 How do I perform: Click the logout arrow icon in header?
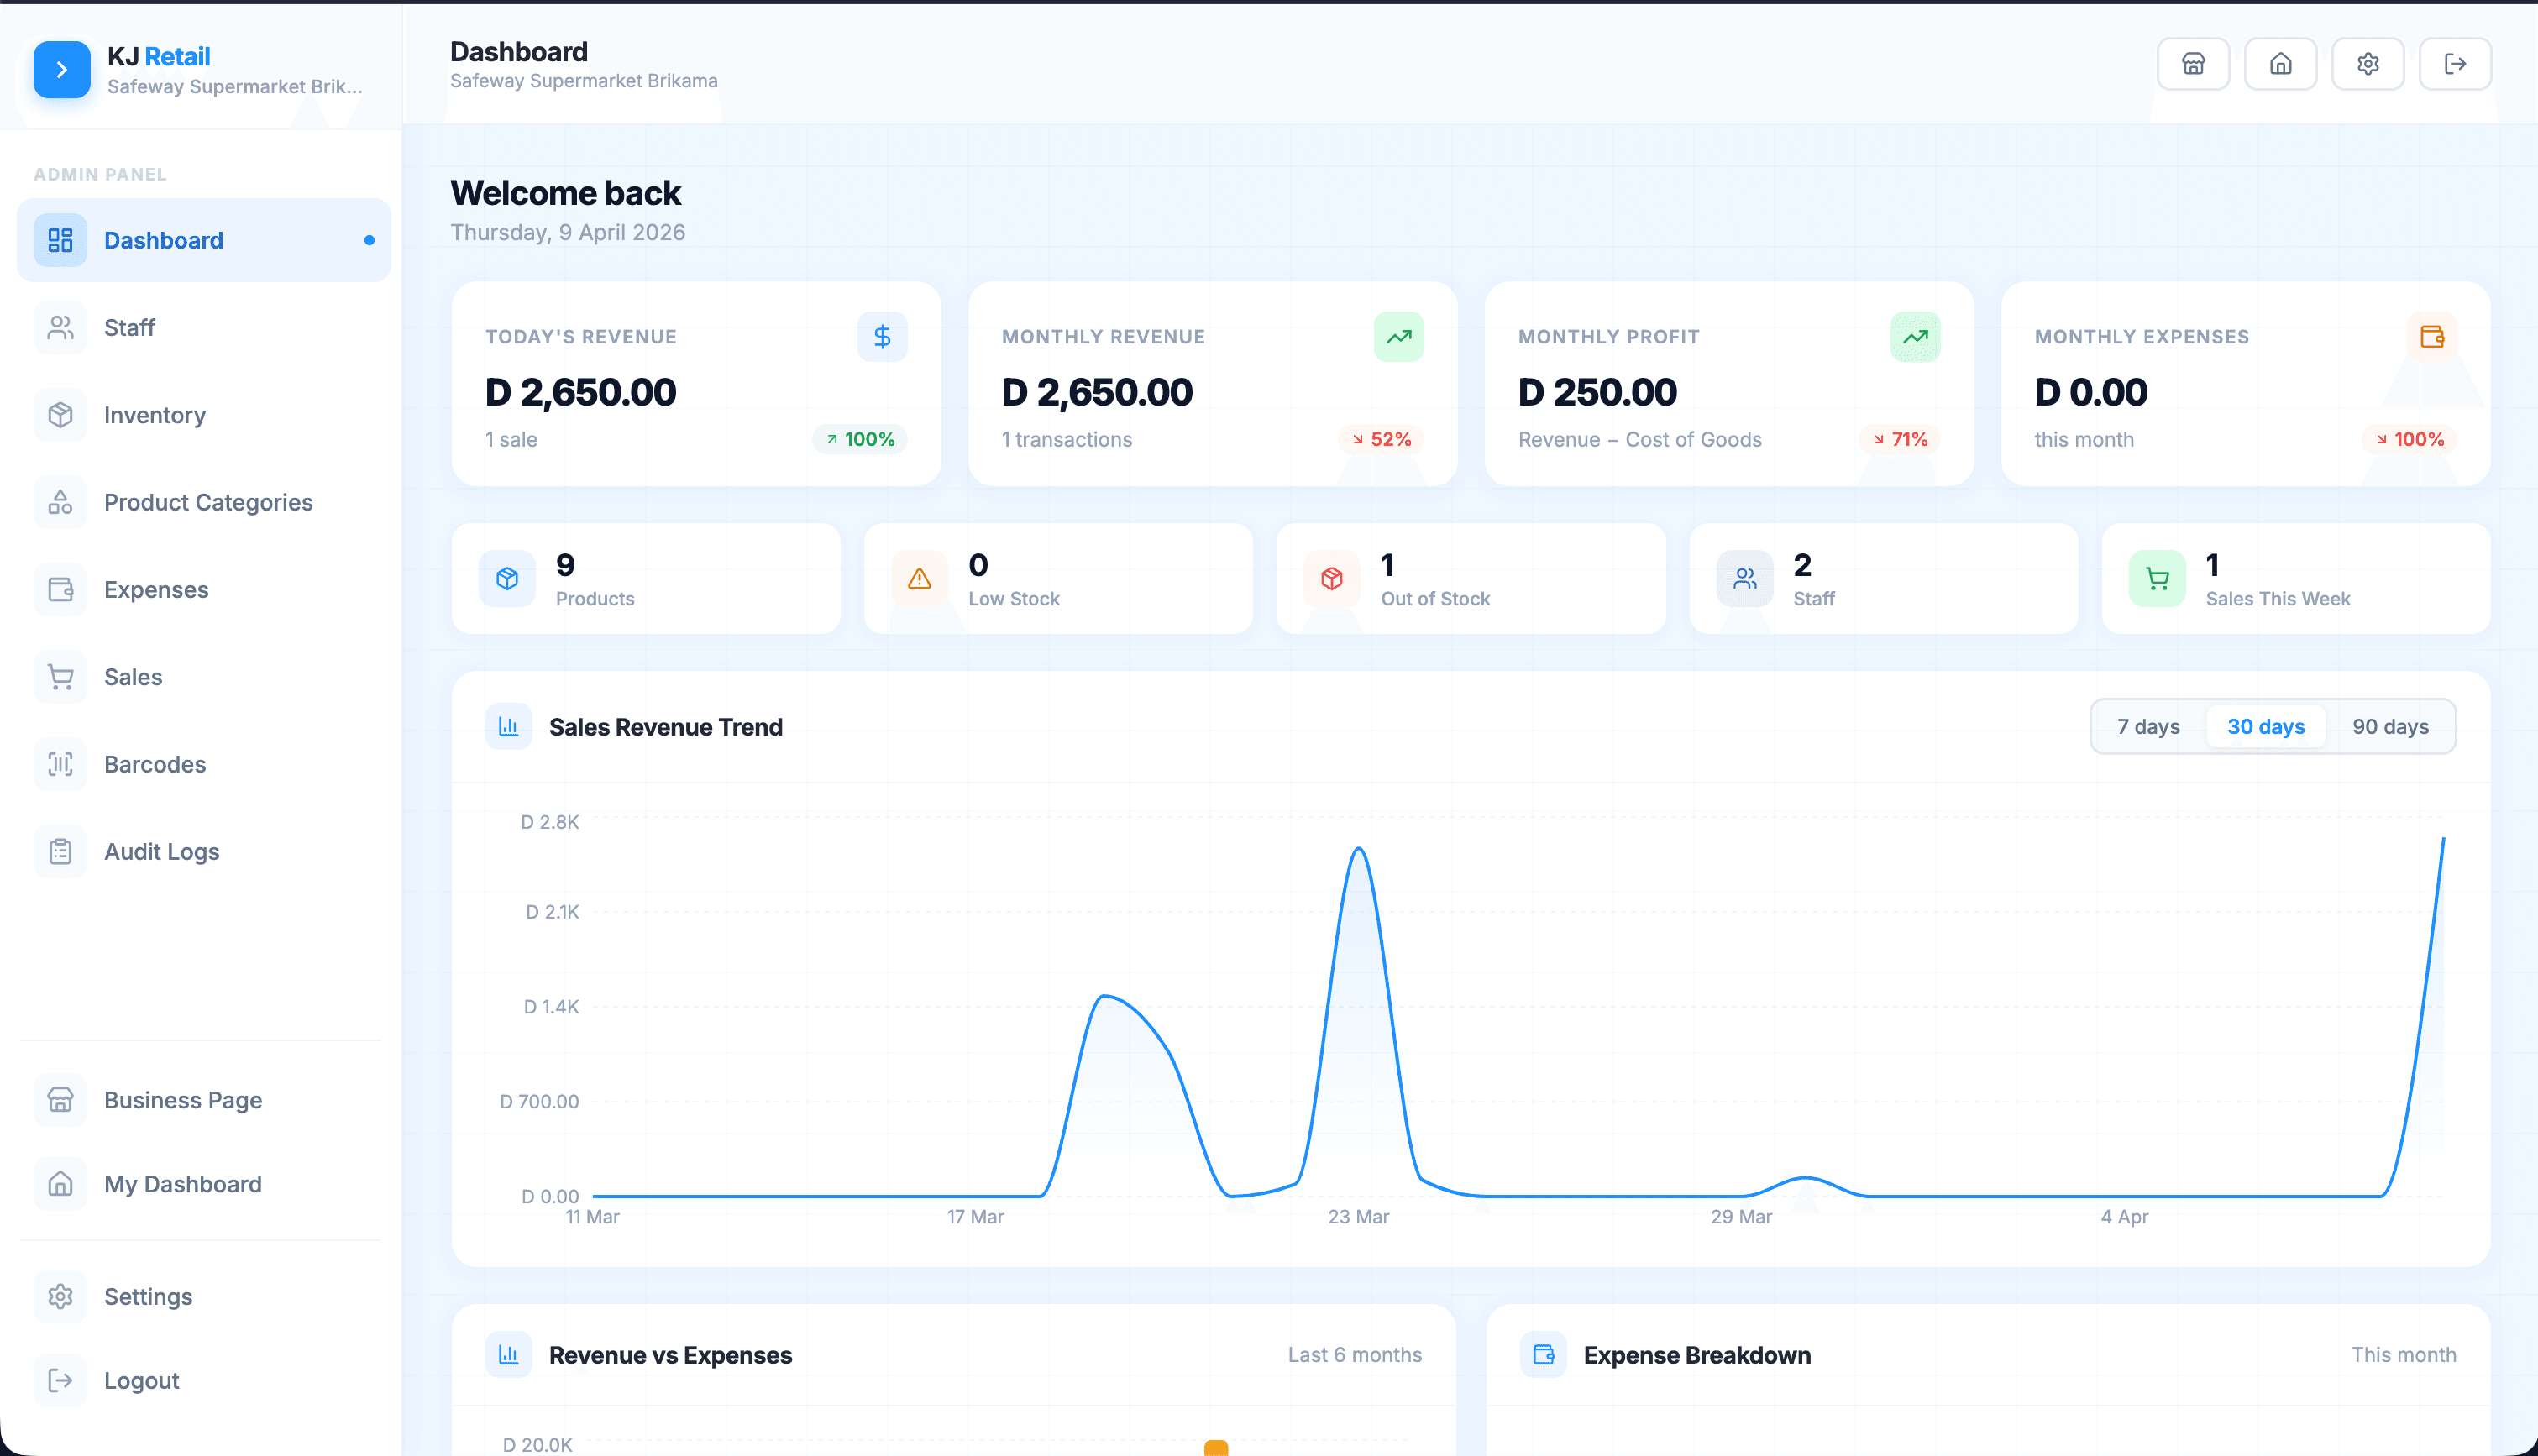[x=2454, y=64]
